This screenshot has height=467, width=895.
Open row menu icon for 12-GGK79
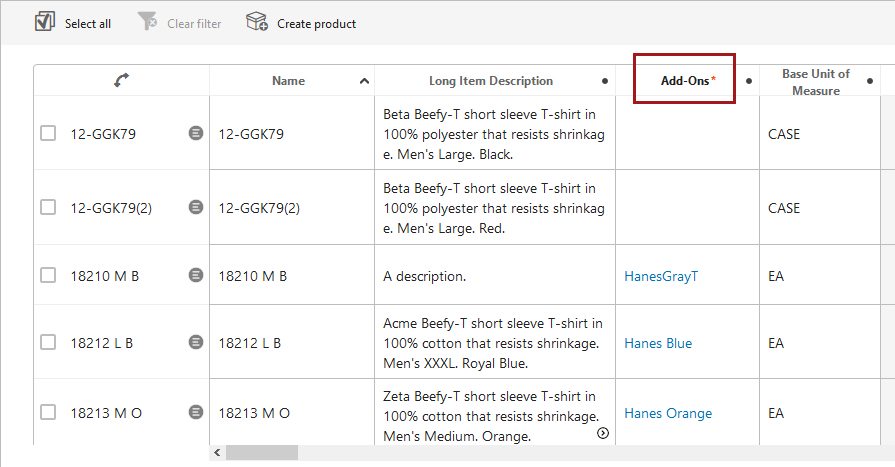click(196, 133)
